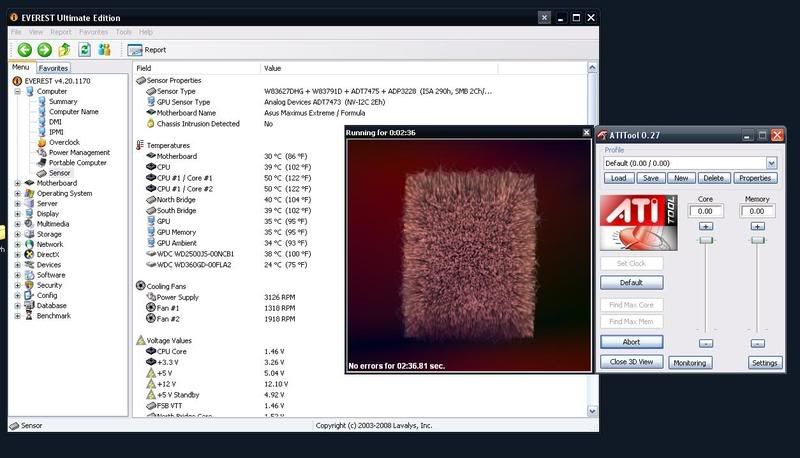Click the plus button above Core slider

[706, 227]
